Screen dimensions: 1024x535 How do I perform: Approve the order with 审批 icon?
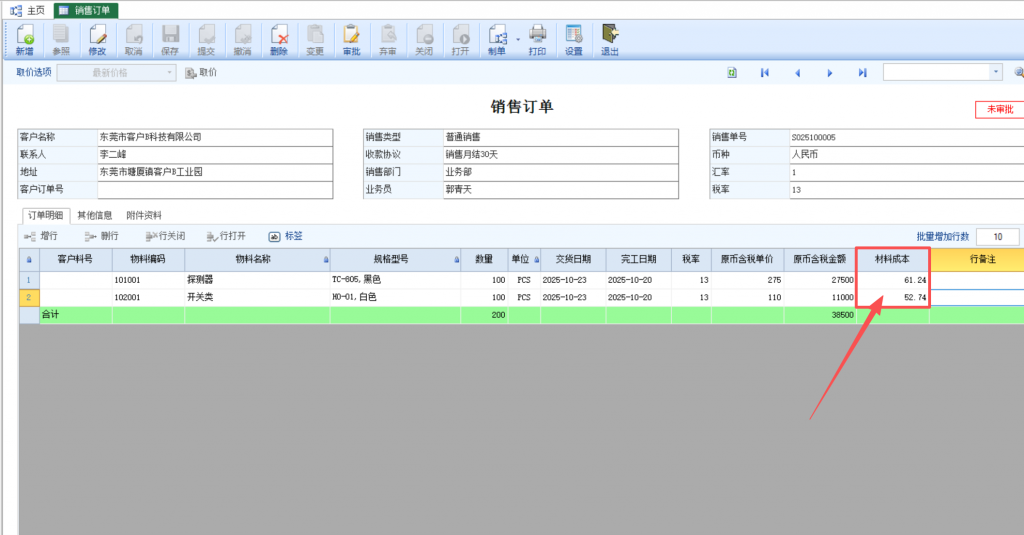pos(351,39)
